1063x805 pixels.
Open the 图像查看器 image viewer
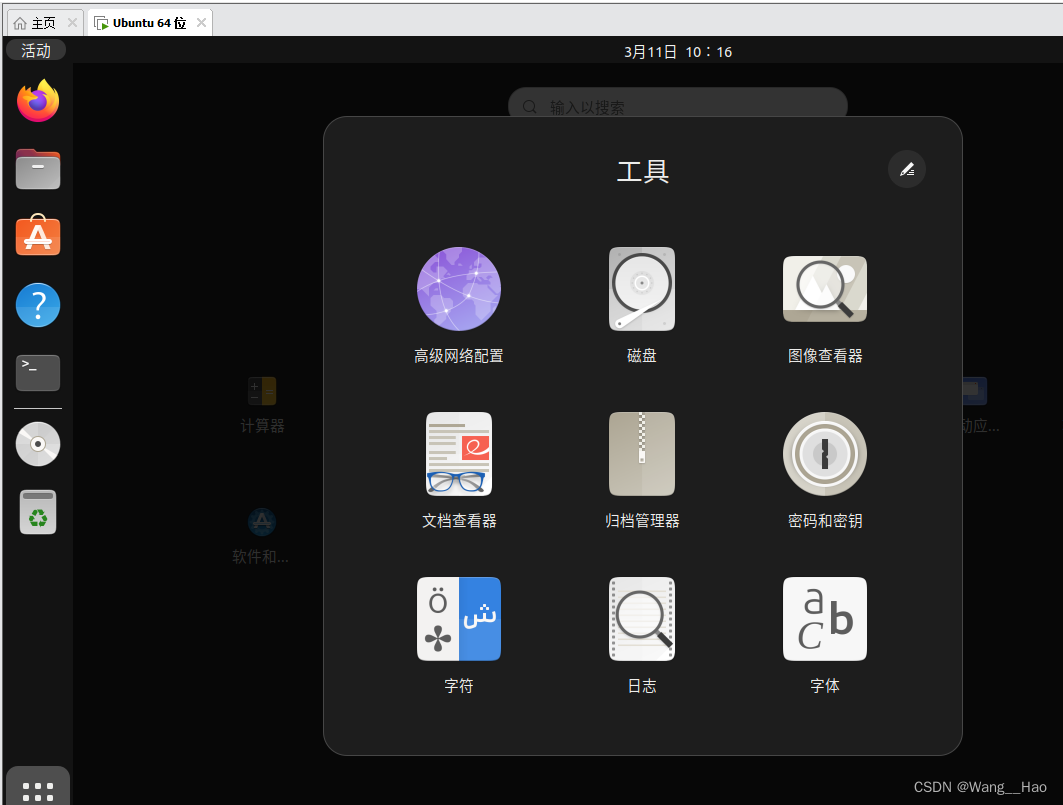824,289
